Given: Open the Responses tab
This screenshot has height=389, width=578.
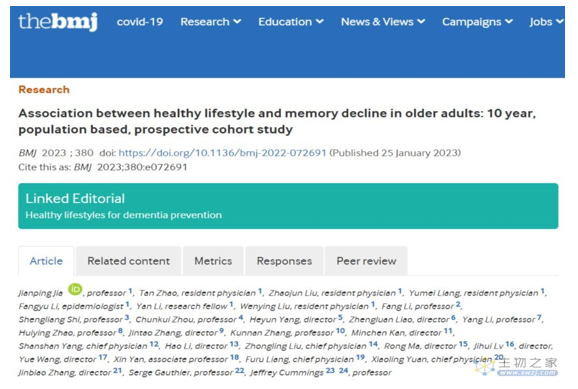Looking at the screenshot, I should point(284,261).
